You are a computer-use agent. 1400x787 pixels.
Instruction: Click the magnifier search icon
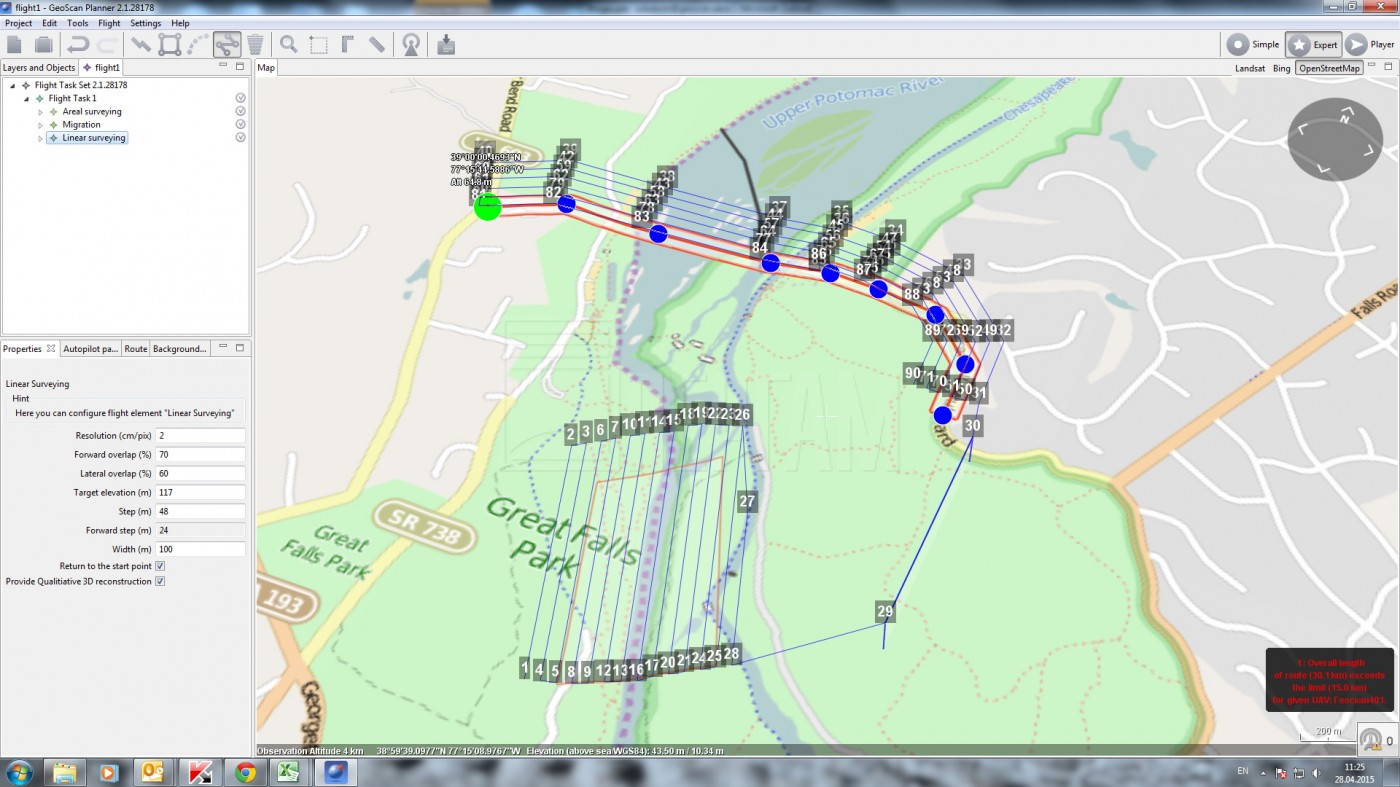289,44
